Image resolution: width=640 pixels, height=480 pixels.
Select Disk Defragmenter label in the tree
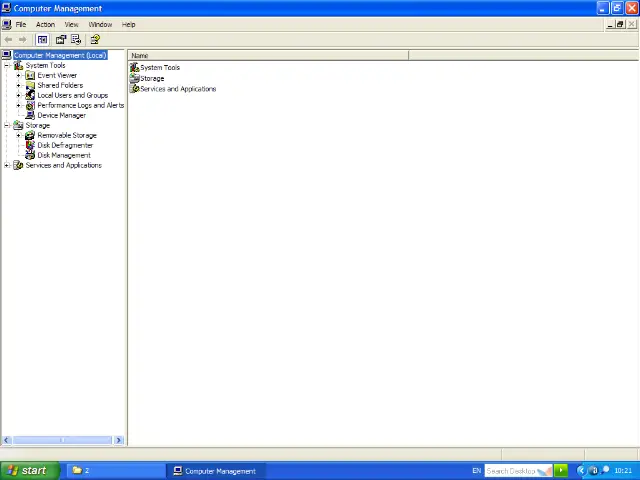click(x=65, y=145)
